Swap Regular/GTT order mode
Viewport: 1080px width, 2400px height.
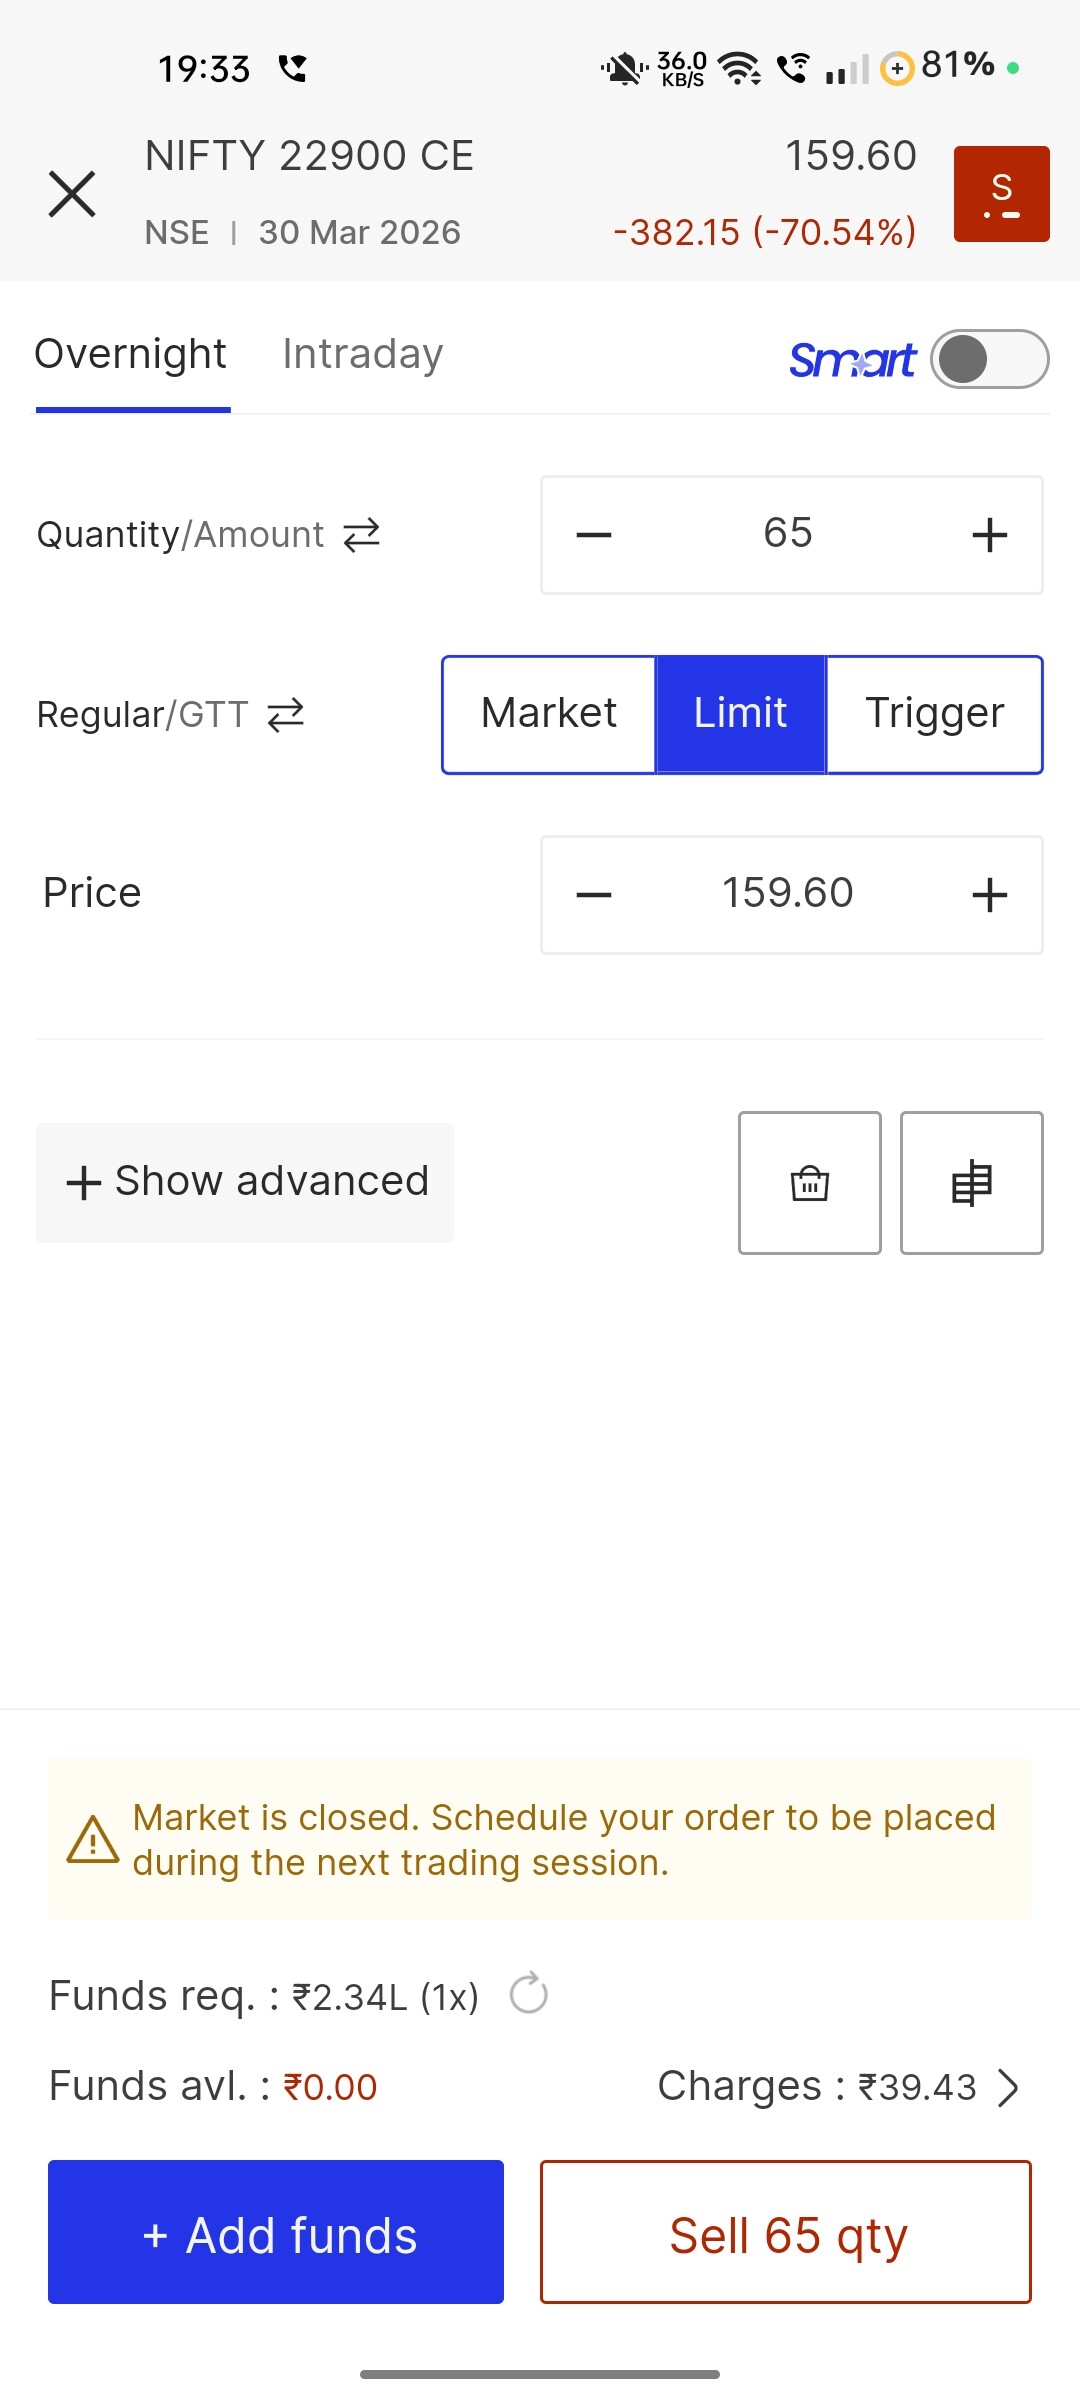pyautogui.click(x=286, y=715)
